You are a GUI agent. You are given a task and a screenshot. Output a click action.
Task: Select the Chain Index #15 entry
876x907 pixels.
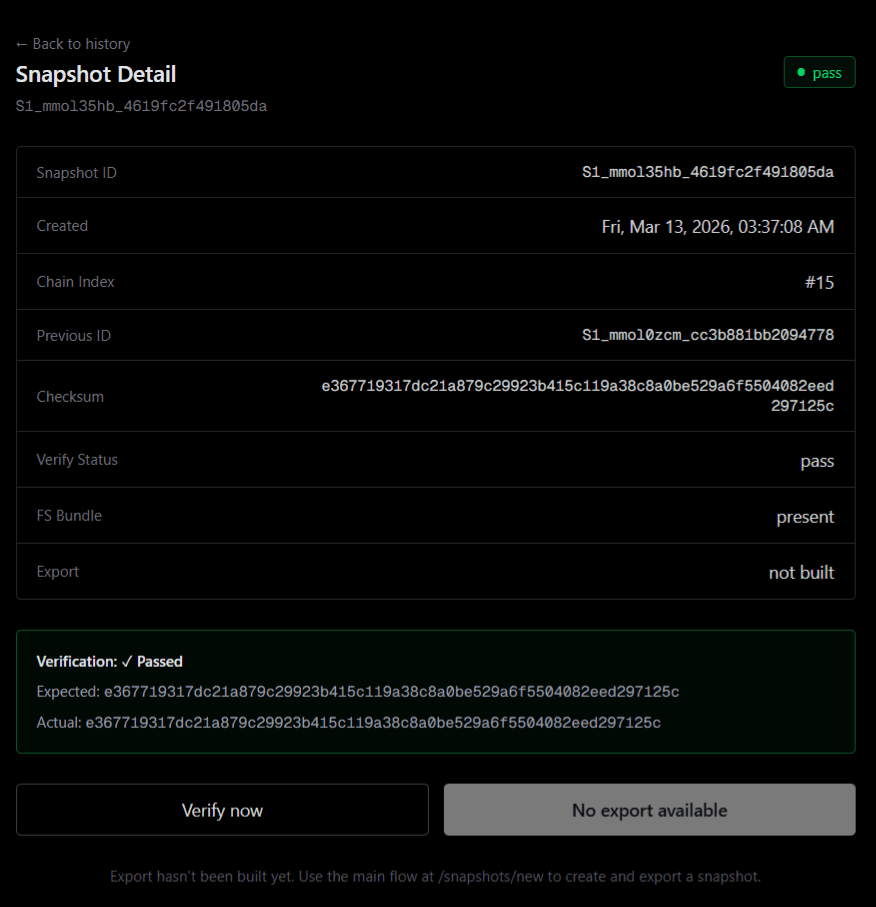pyautogui.click(x=820, y=281)
